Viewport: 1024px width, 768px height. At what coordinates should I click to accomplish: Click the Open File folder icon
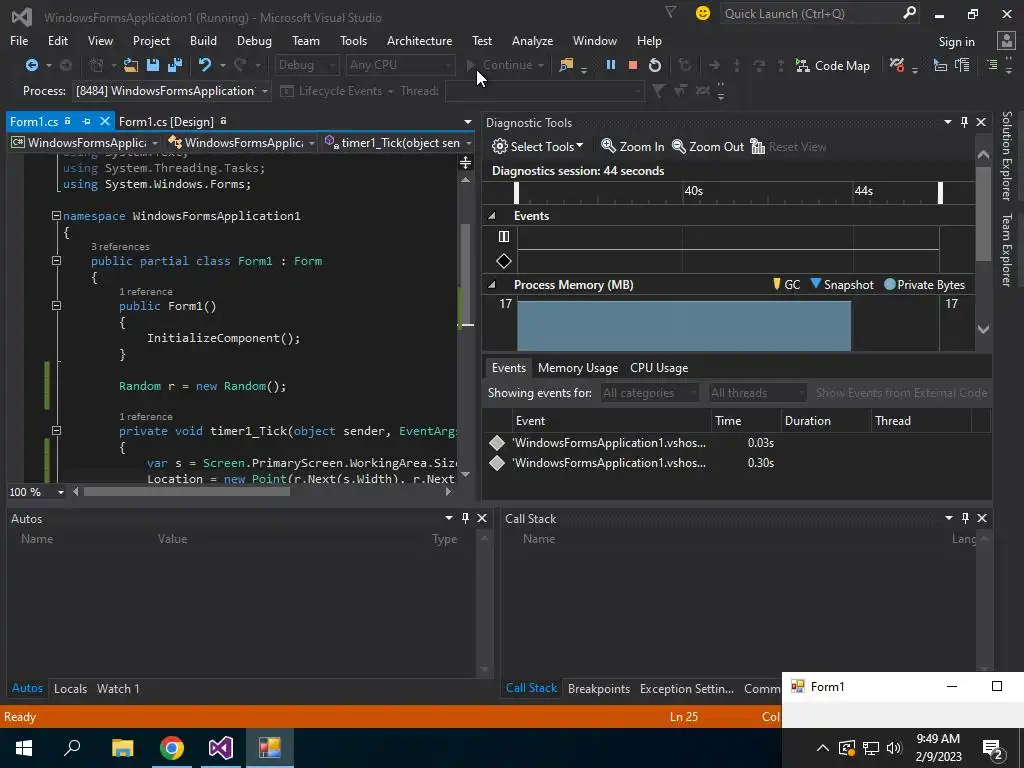tap(131, 65)
